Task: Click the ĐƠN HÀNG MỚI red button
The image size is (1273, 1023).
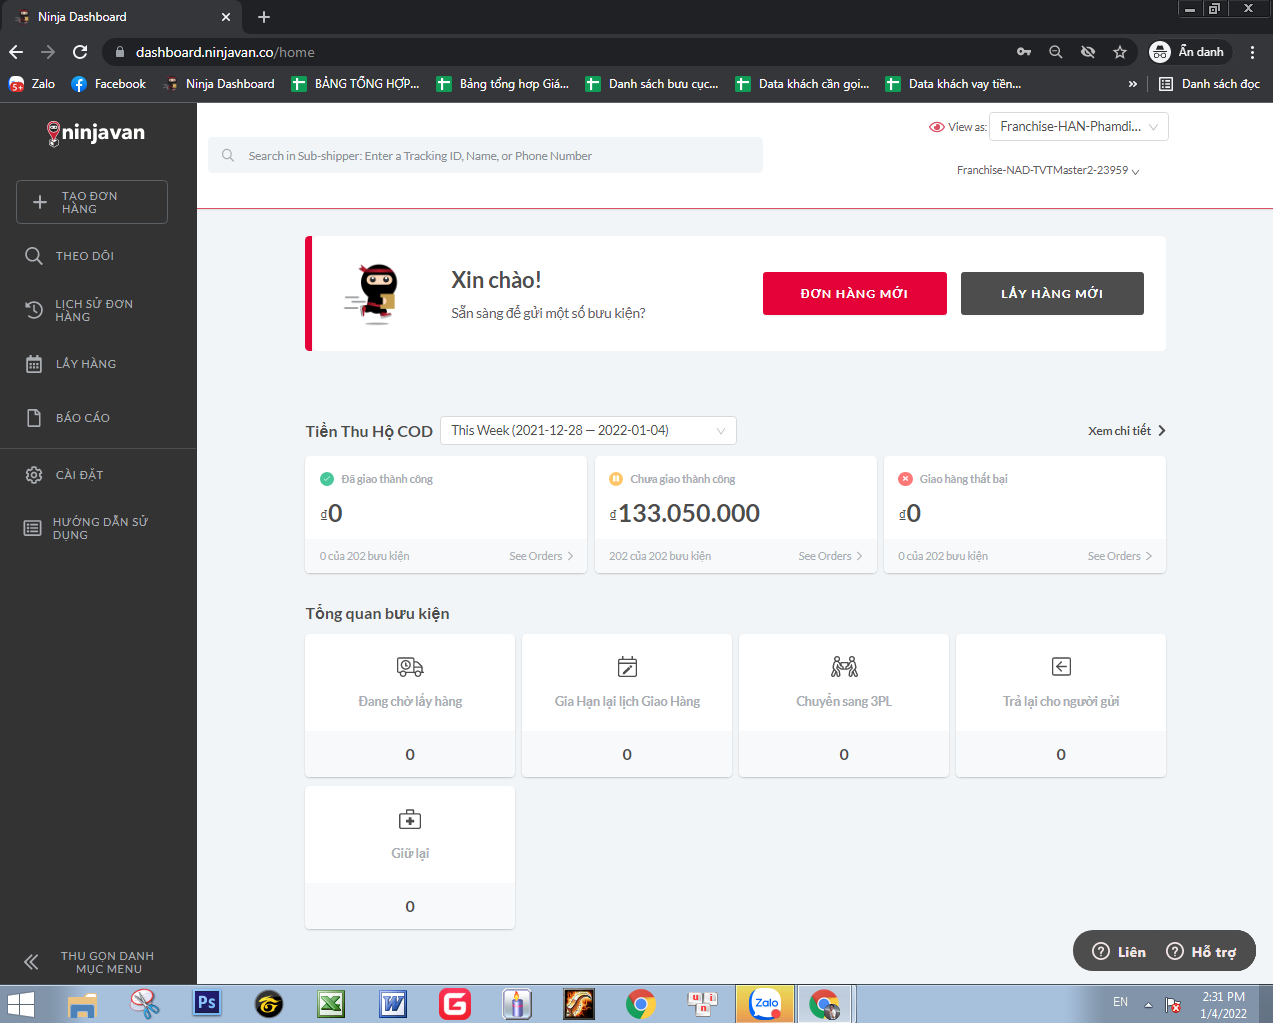Action: [x=855, y=293]
